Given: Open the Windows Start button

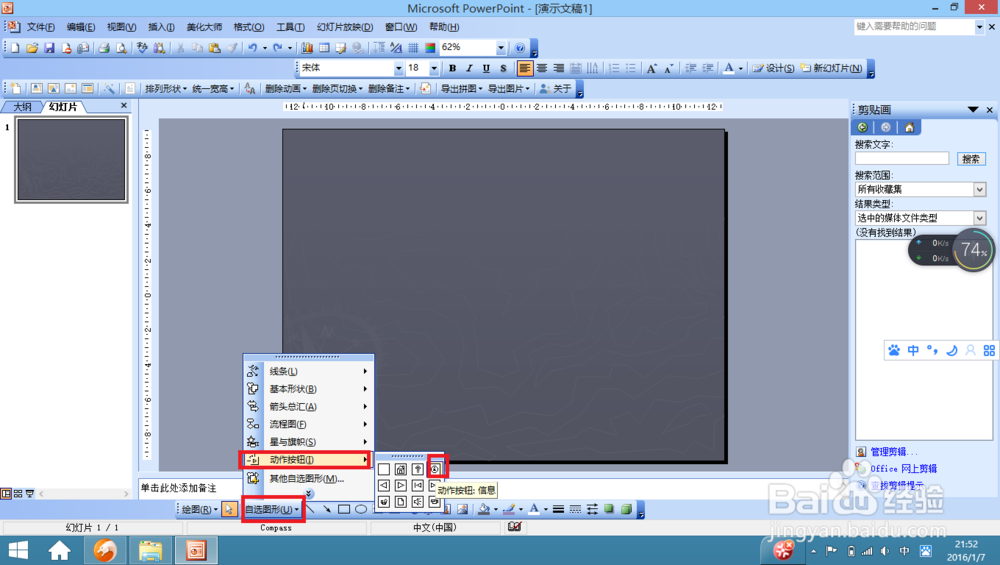Looking at the screenshot, I should click(18, 550).
